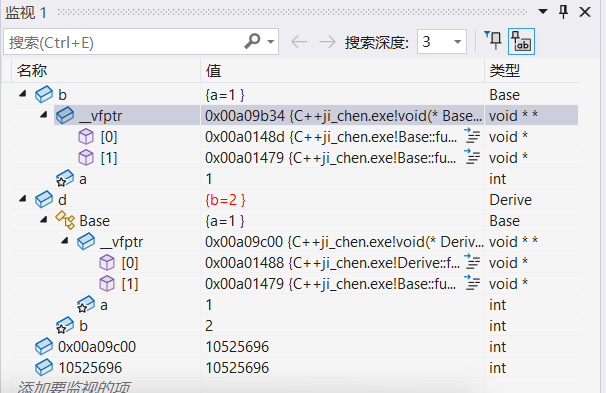
Task: Click the 名称 column header
Action: pos(106,70)
